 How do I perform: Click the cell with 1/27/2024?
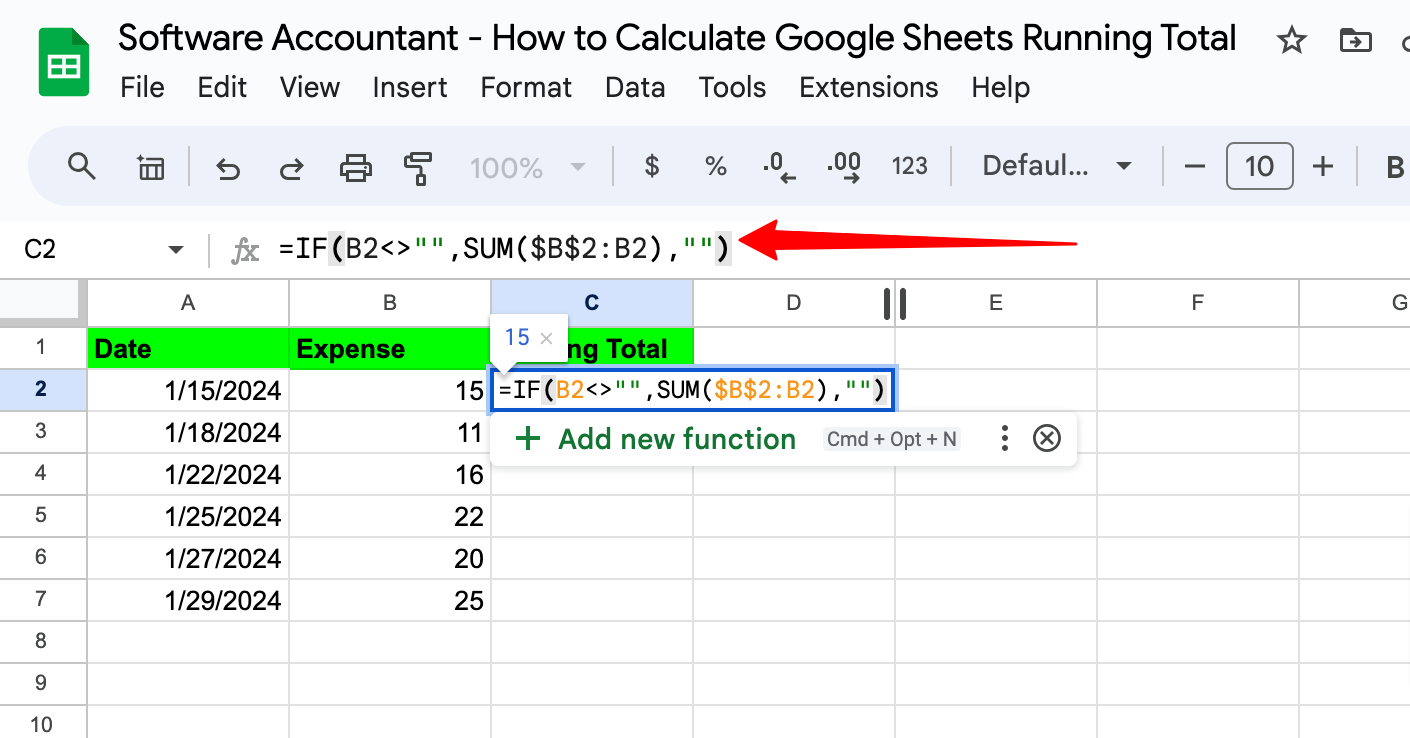188,558
